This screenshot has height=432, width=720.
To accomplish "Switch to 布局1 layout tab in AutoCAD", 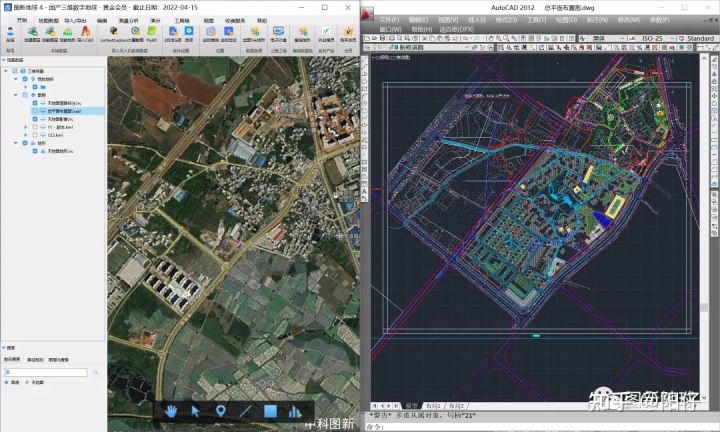I will tap(433, 405).
